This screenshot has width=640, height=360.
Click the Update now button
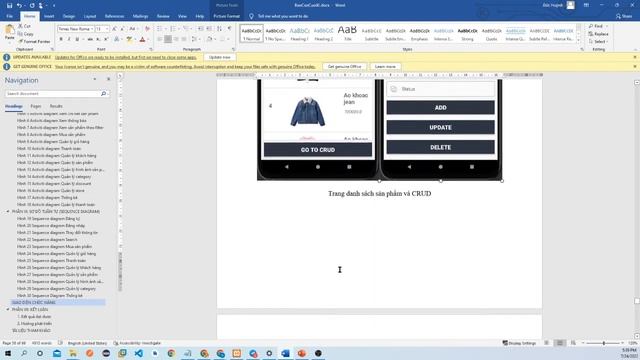220,57
